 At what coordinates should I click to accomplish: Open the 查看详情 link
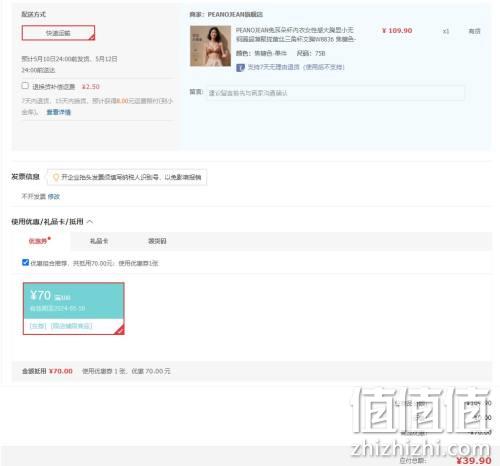59,112
